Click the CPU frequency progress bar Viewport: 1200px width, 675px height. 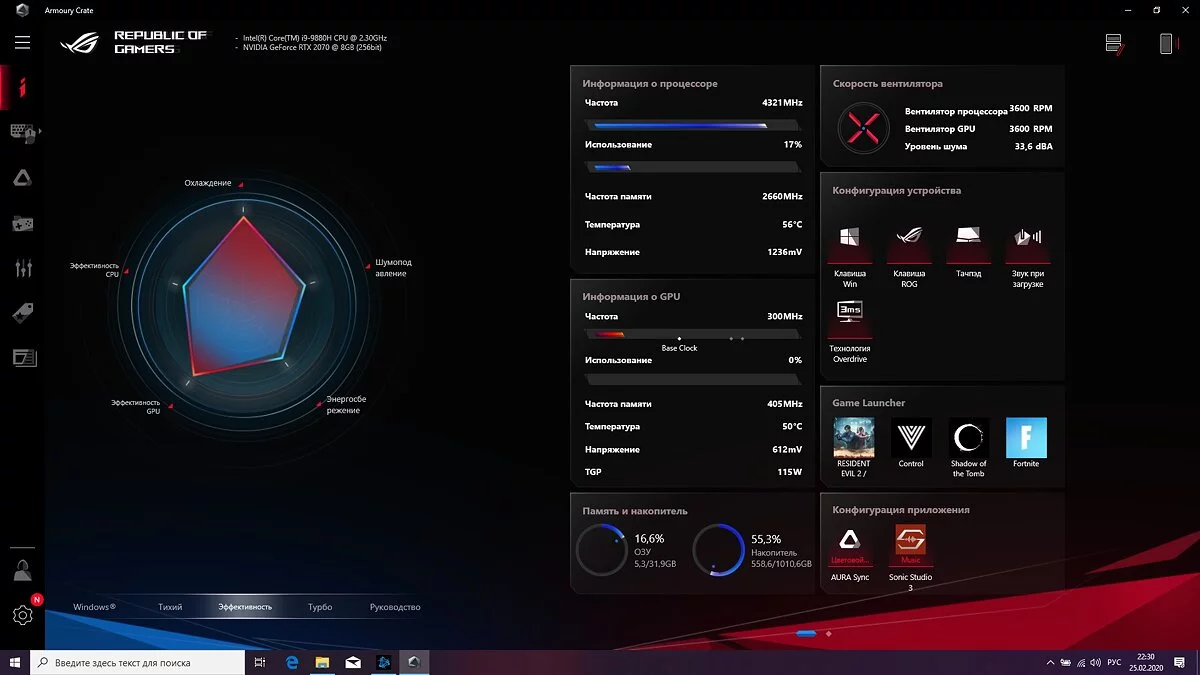[x=692, y=125]
